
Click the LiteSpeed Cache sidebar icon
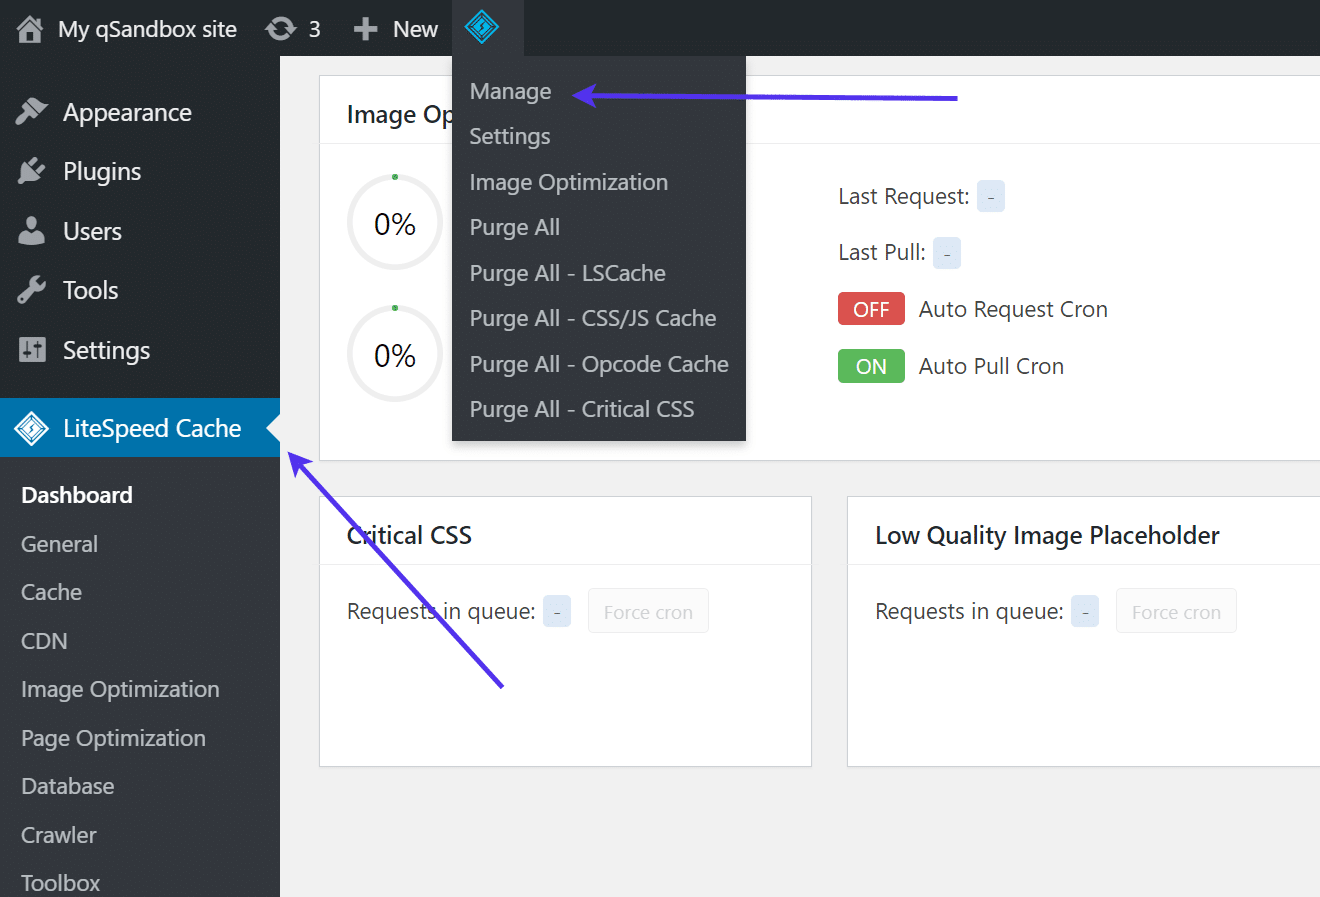[x=32, y=427]
